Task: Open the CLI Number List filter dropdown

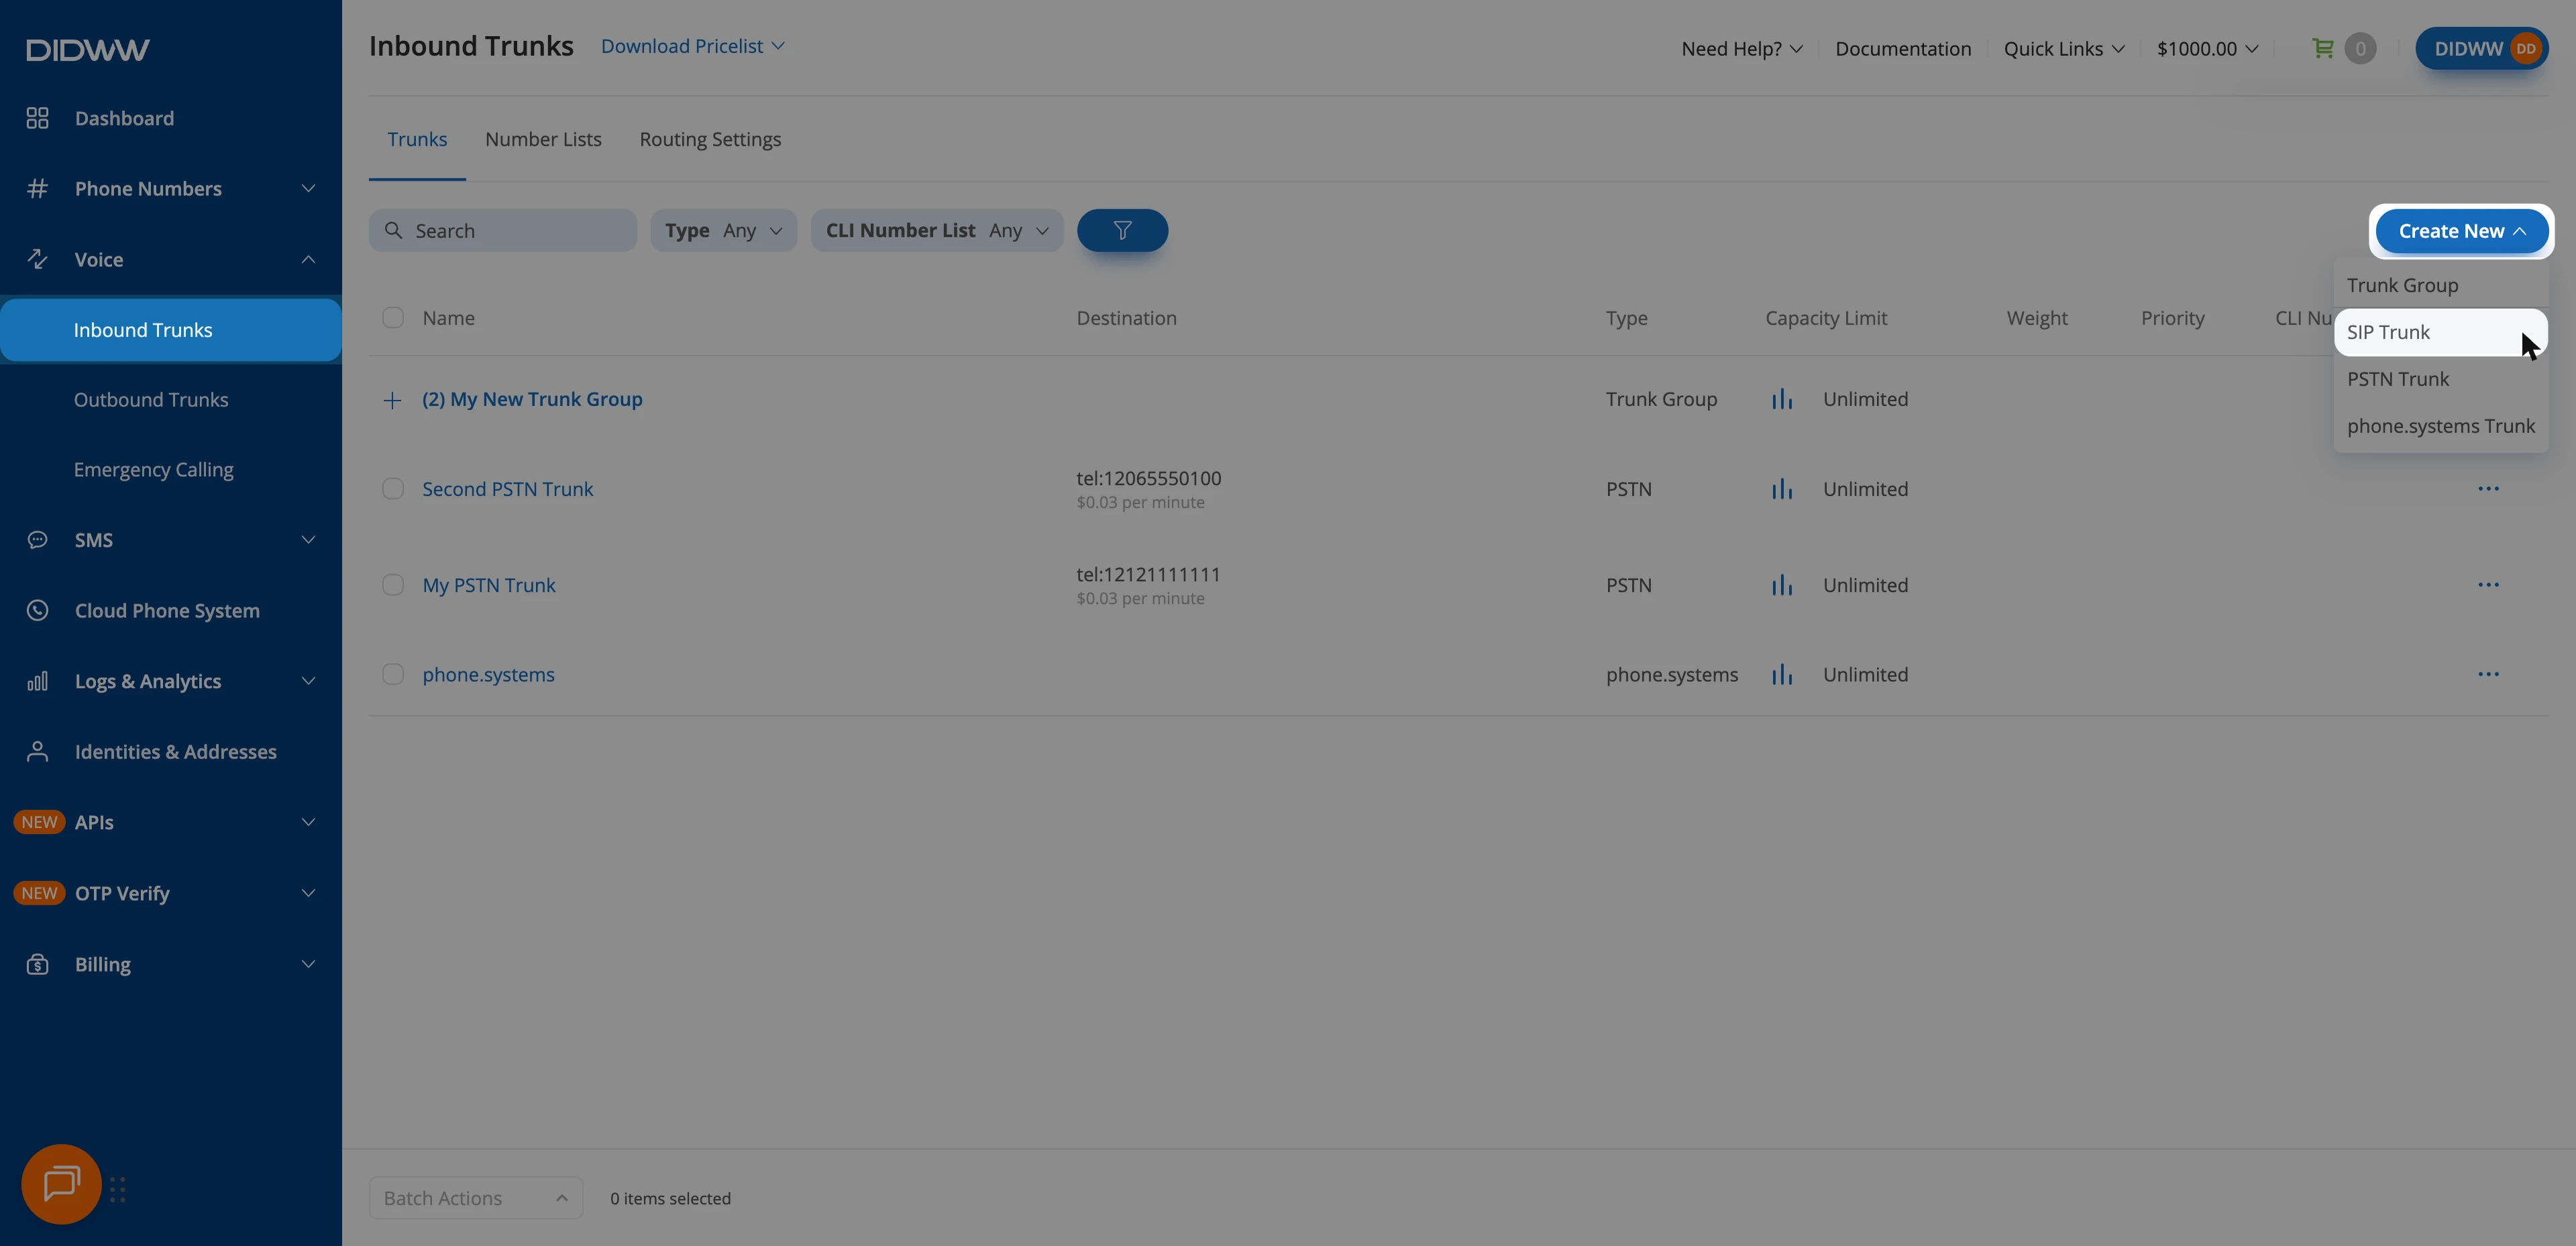Action: click(x=936, y=230)
